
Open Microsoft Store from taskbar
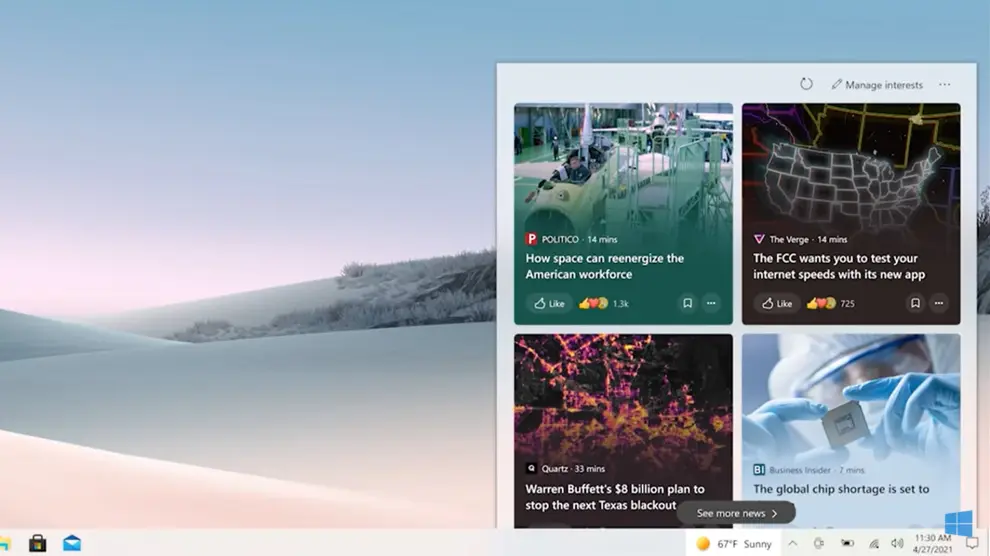(37, 543)
